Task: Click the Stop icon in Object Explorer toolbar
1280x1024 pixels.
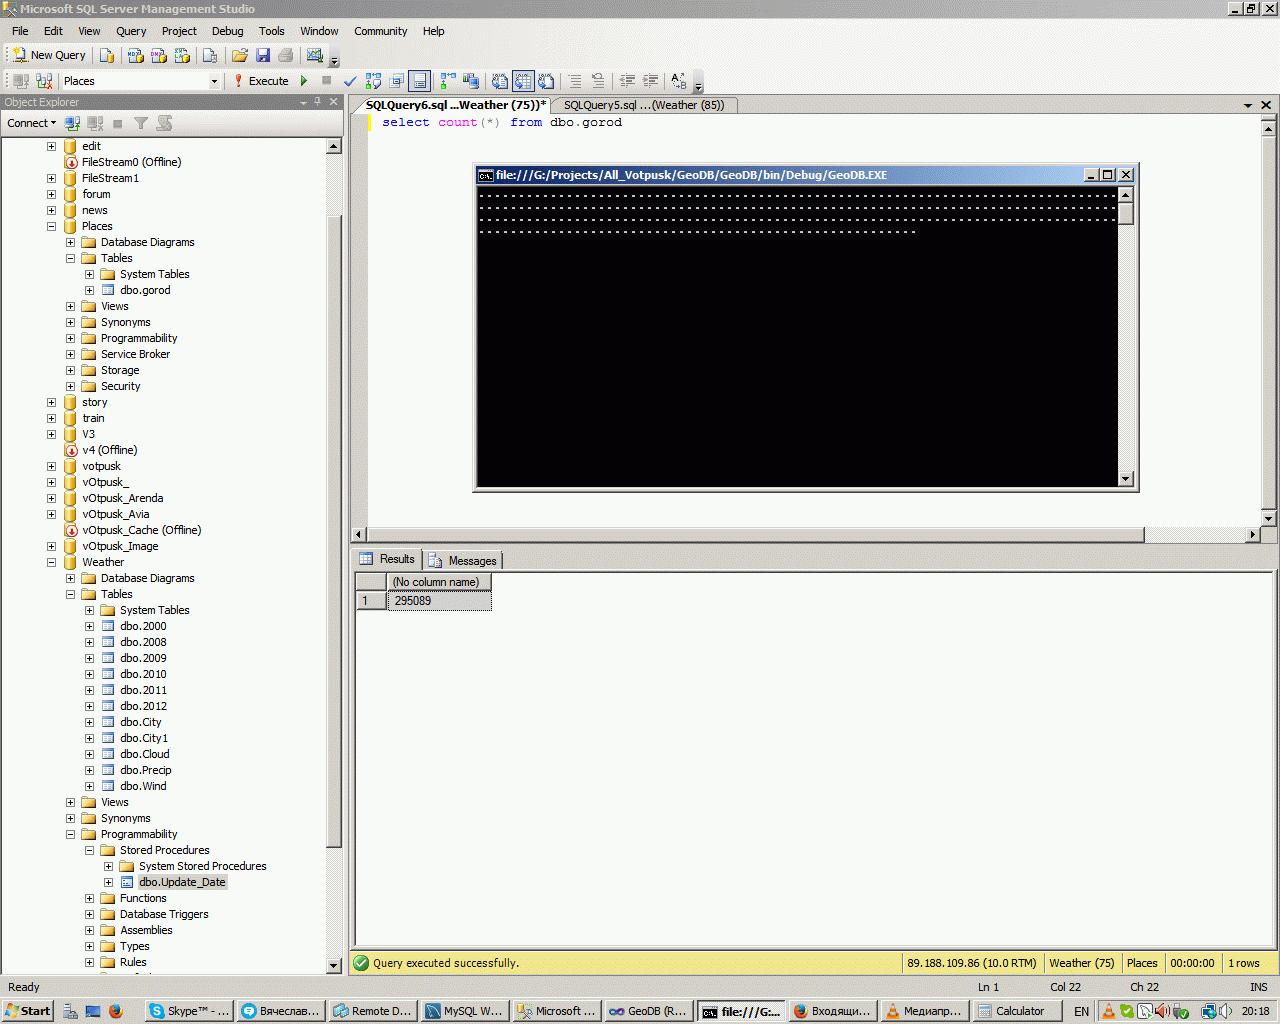Action: [118, 123]
